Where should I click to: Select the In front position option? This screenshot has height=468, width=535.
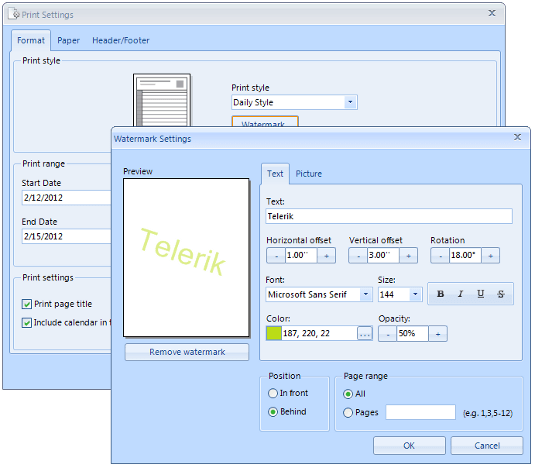click(x=273, y=393)
